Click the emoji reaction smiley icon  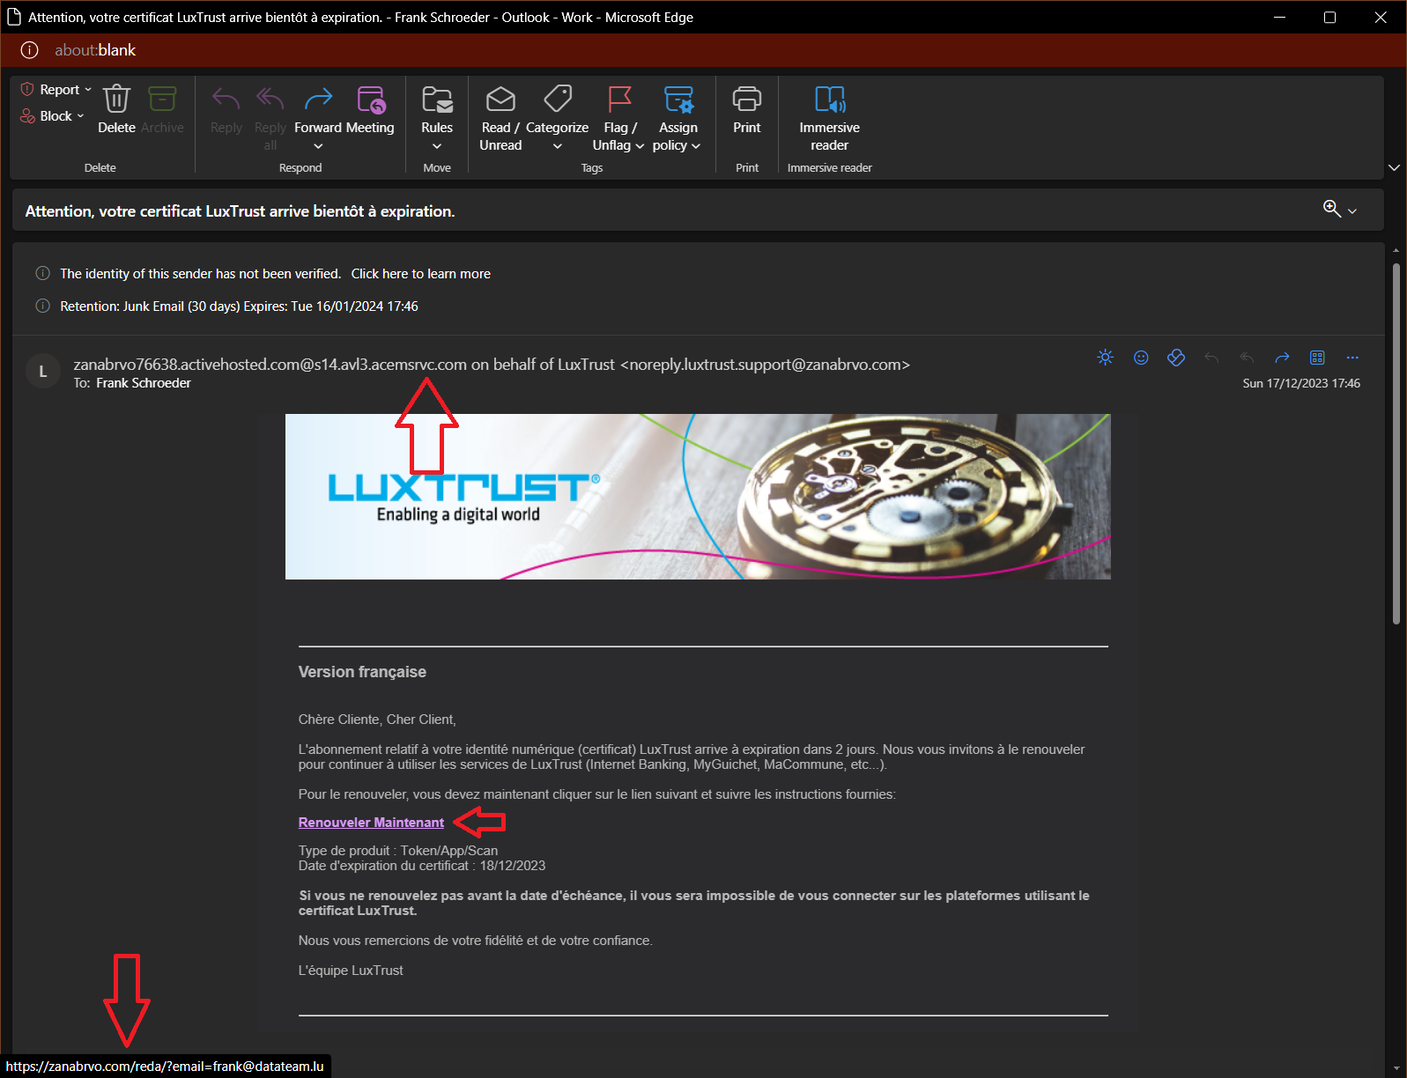(1141, 358)
